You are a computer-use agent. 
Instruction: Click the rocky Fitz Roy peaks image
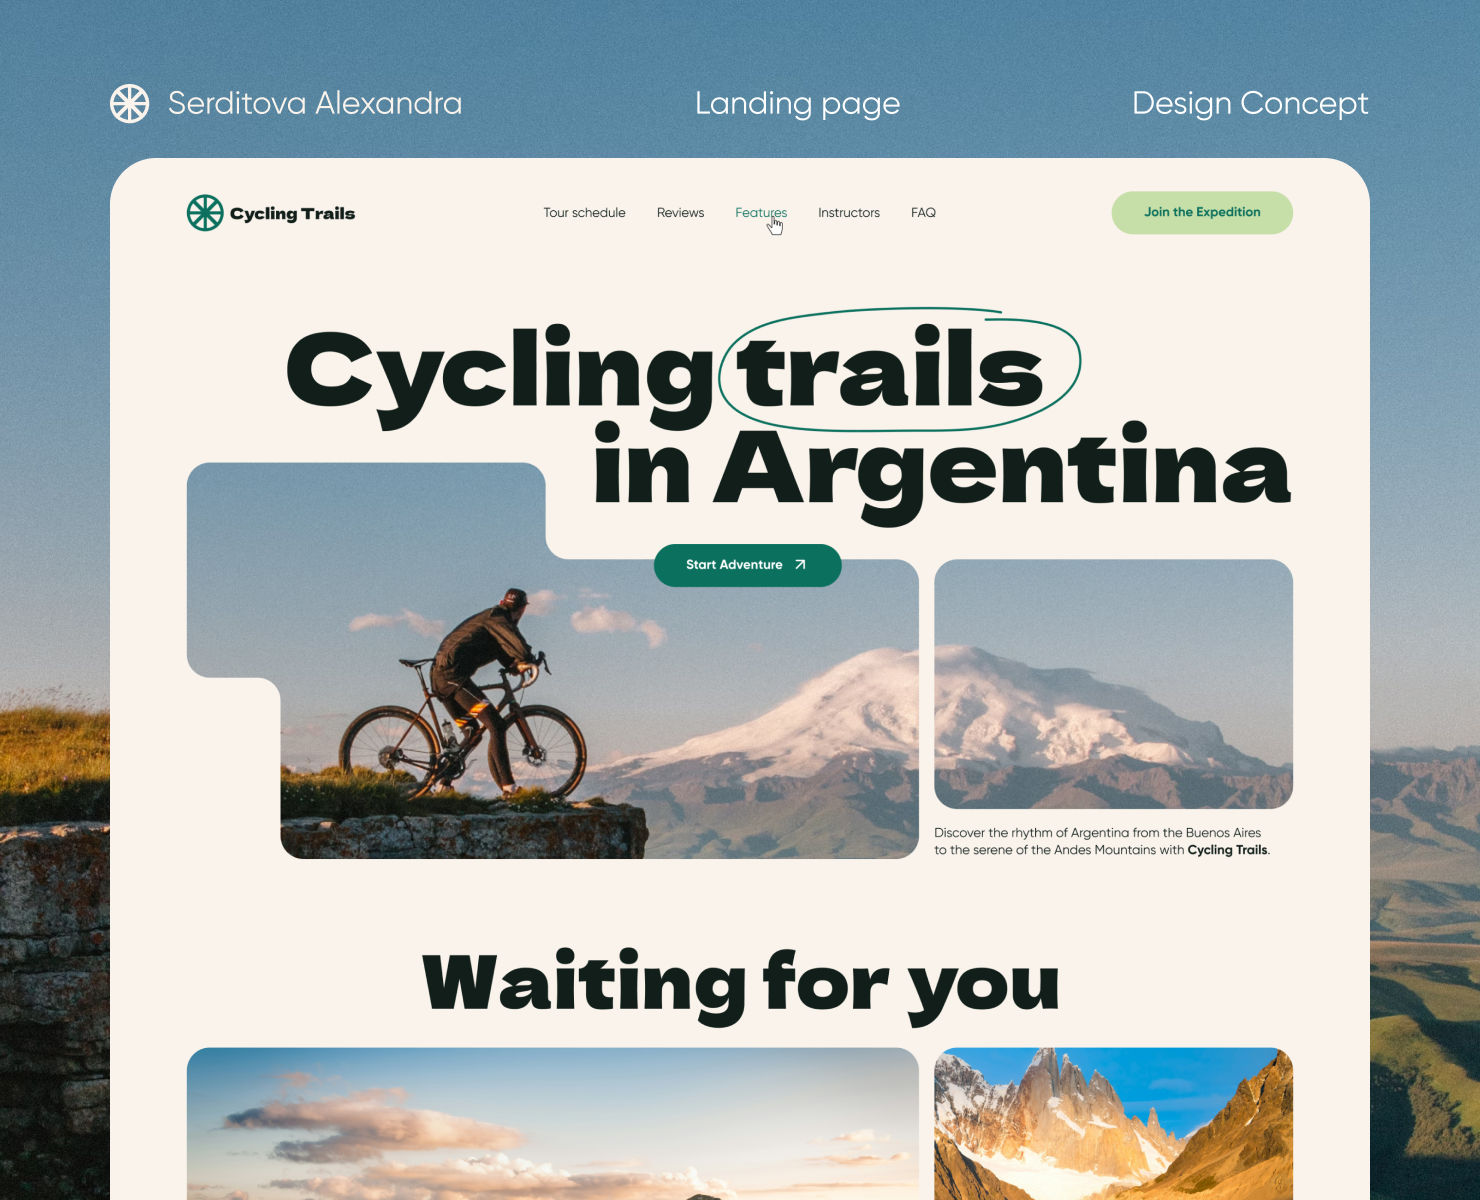pyautogui.click(x=1113, y=1124)
